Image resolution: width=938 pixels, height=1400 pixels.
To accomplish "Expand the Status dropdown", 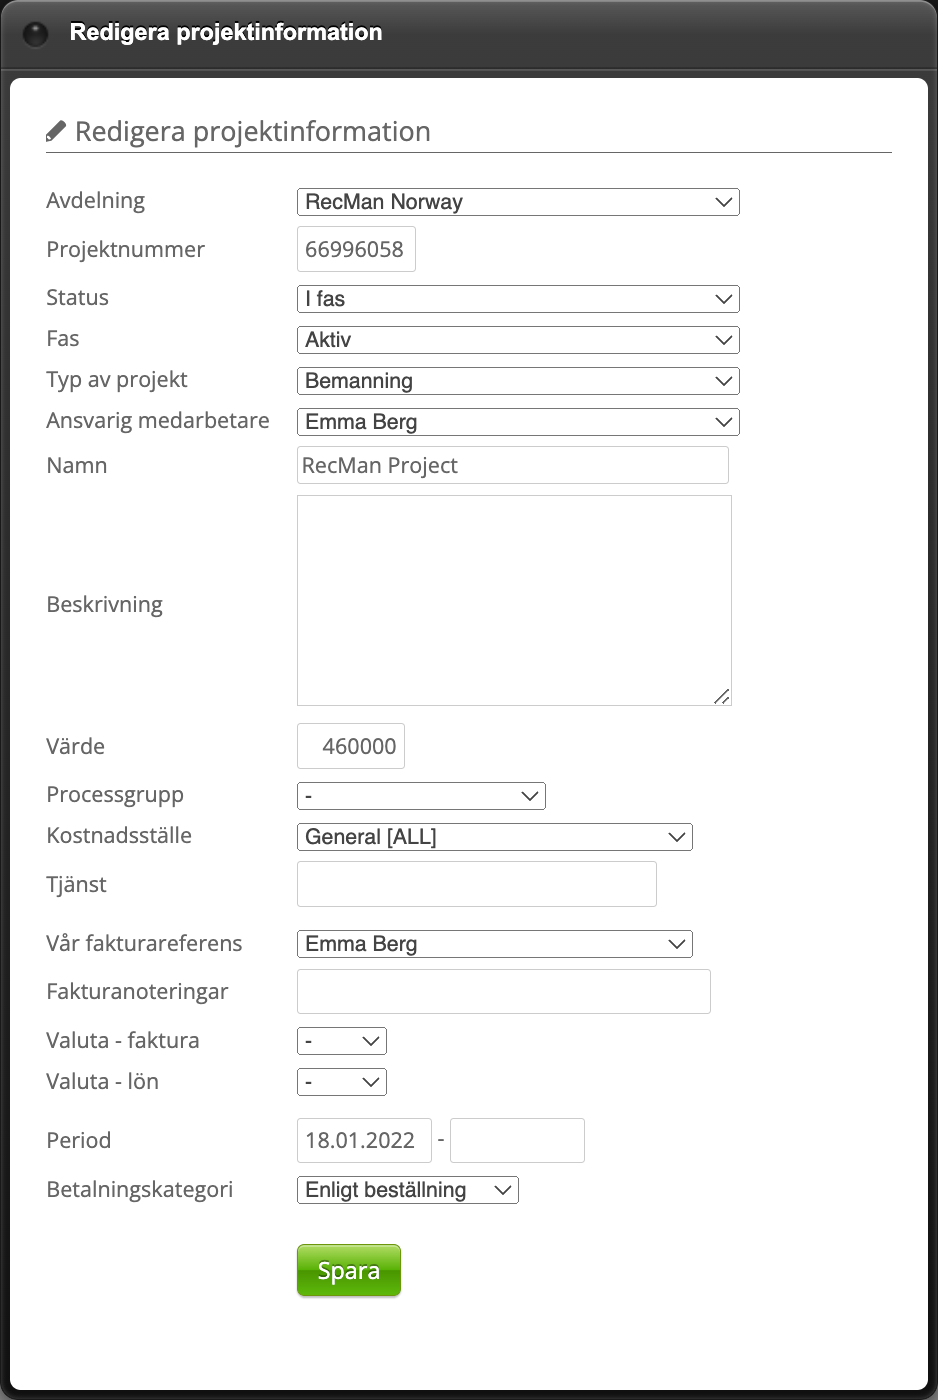I will (517, 299).
